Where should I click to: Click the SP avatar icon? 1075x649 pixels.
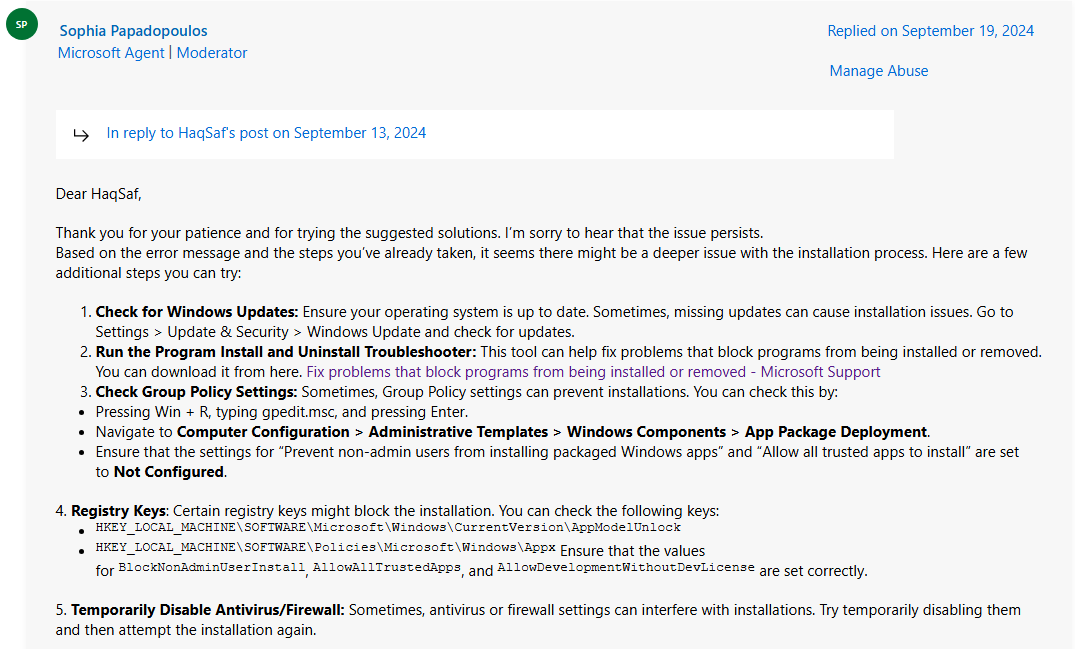click(x=22, y=24)
